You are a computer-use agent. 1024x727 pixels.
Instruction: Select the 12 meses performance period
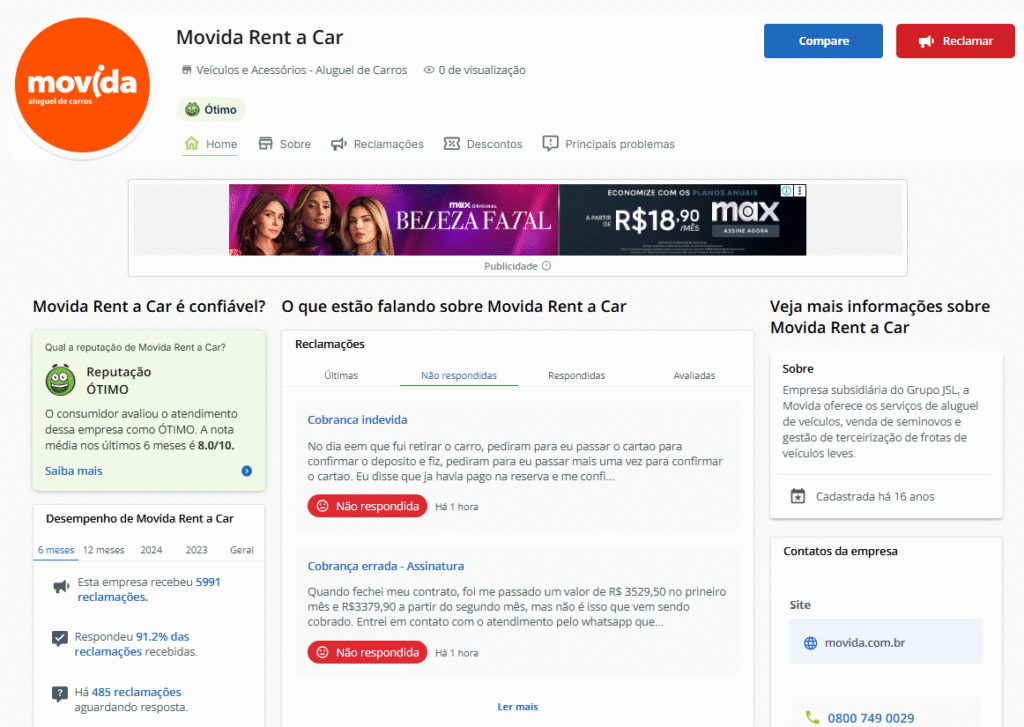pyautogui.click(x=104, y=550)
